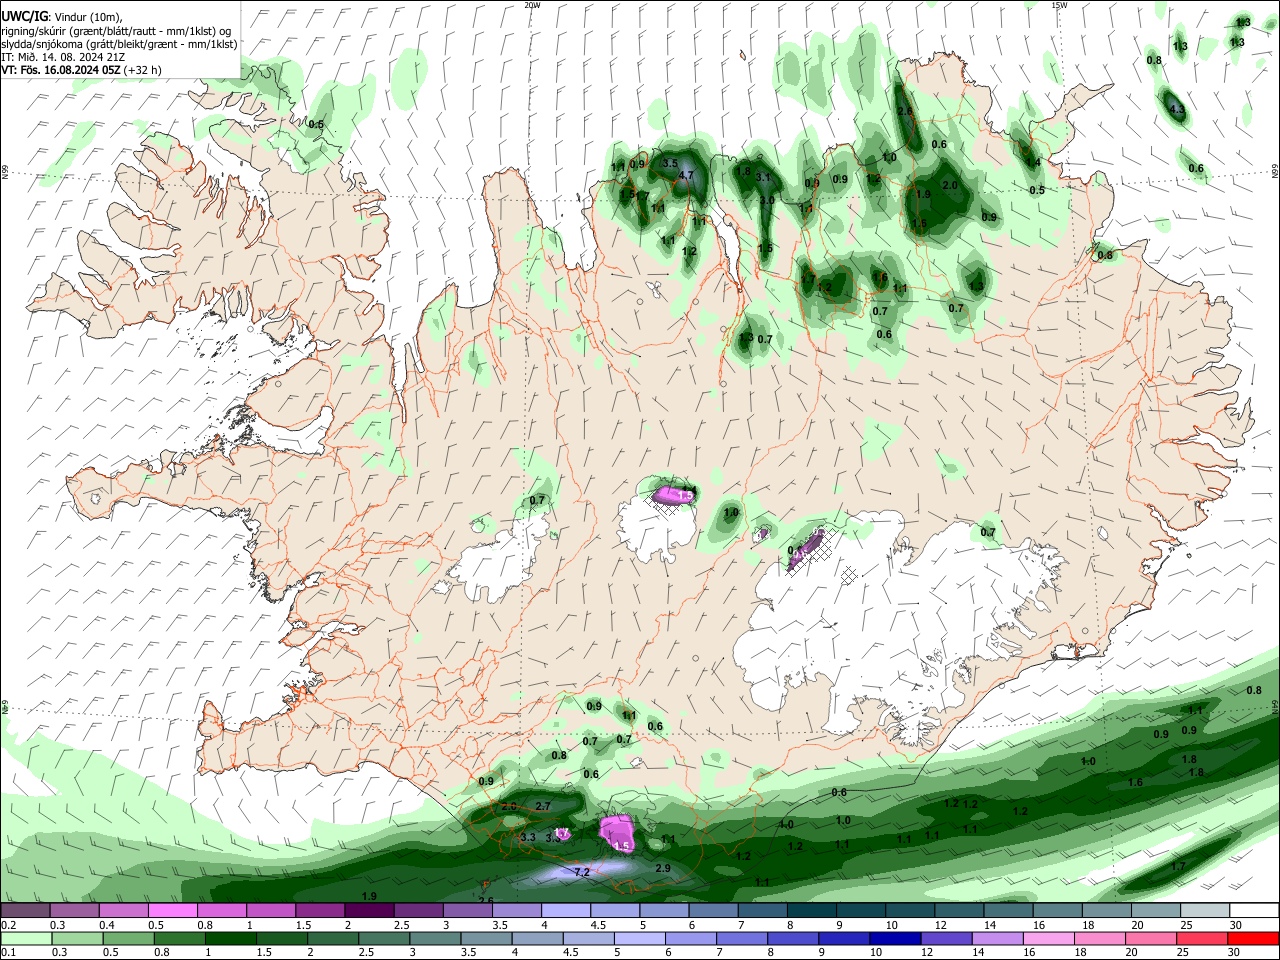This screenshot has height=960, width=1280.
Task: Click the red 30 mm swatch in rain legend
Action: 1254,939
